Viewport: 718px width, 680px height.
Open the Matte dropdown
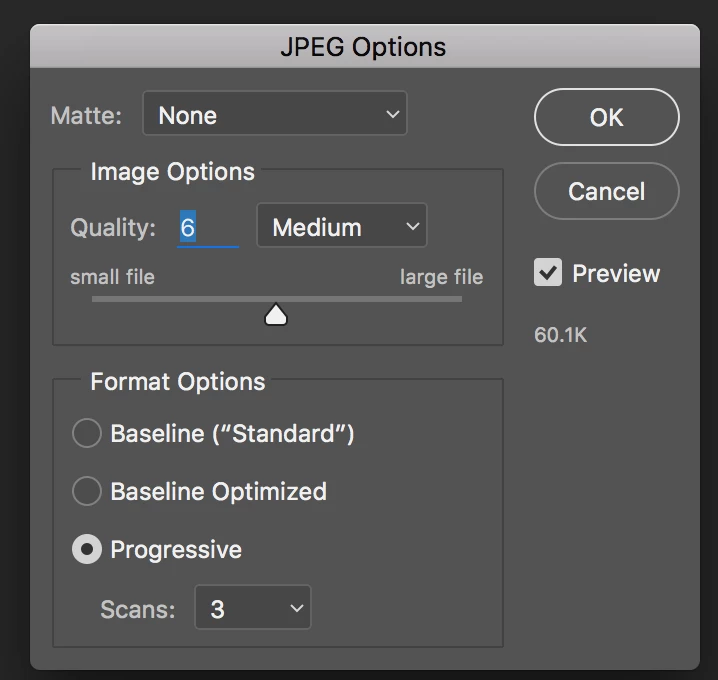pos(274,115)
